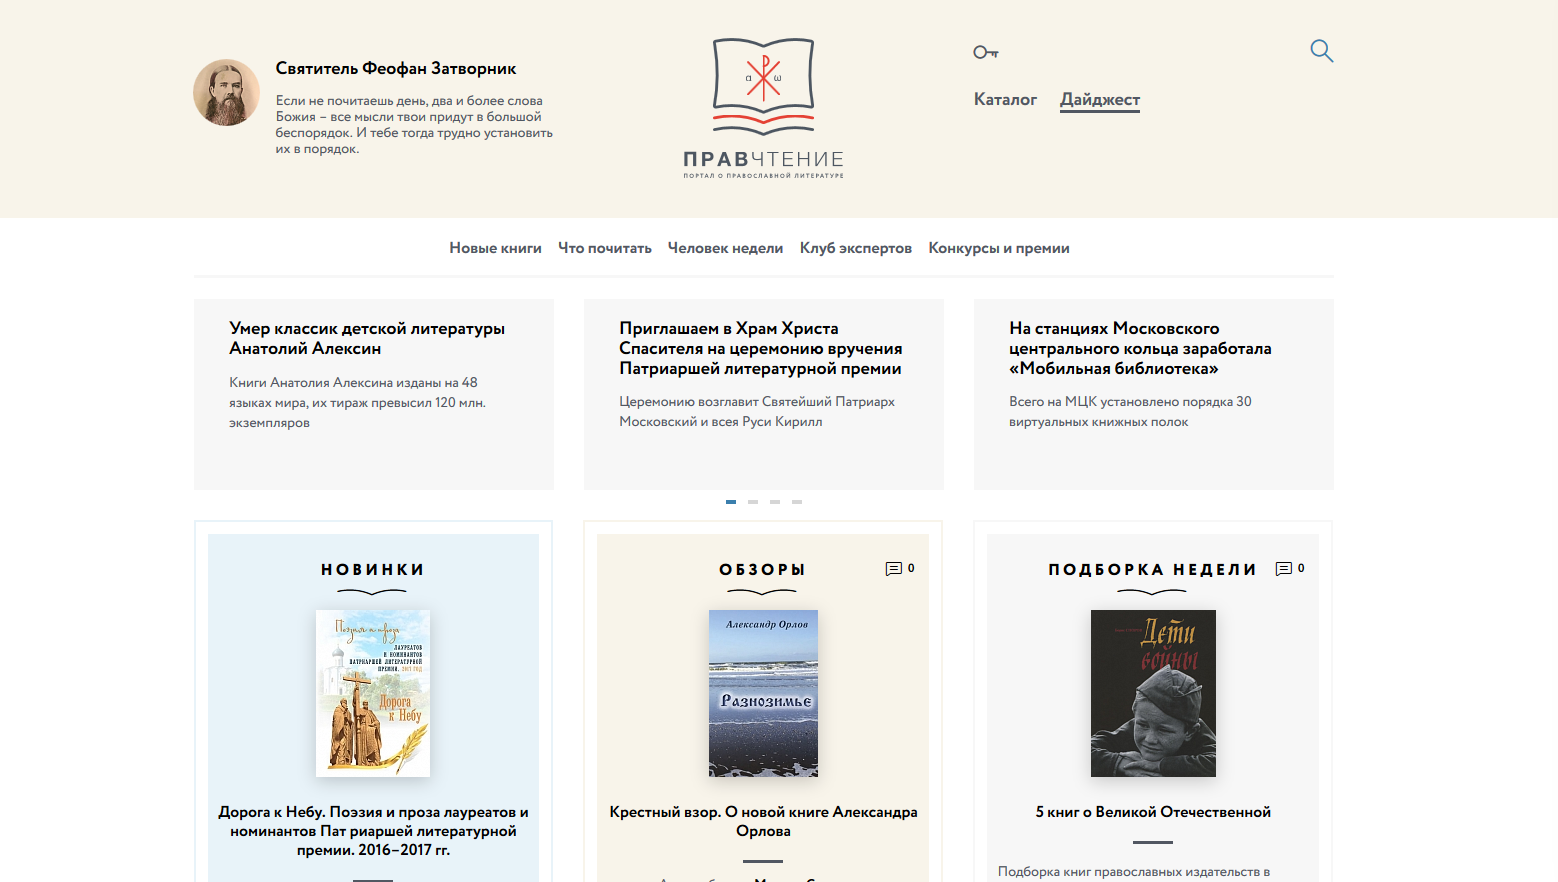This screenshot has width=1558, height=882.
Task: Click text 'Всего на МЦК установлено порядка 30'
Action: 1130,401
